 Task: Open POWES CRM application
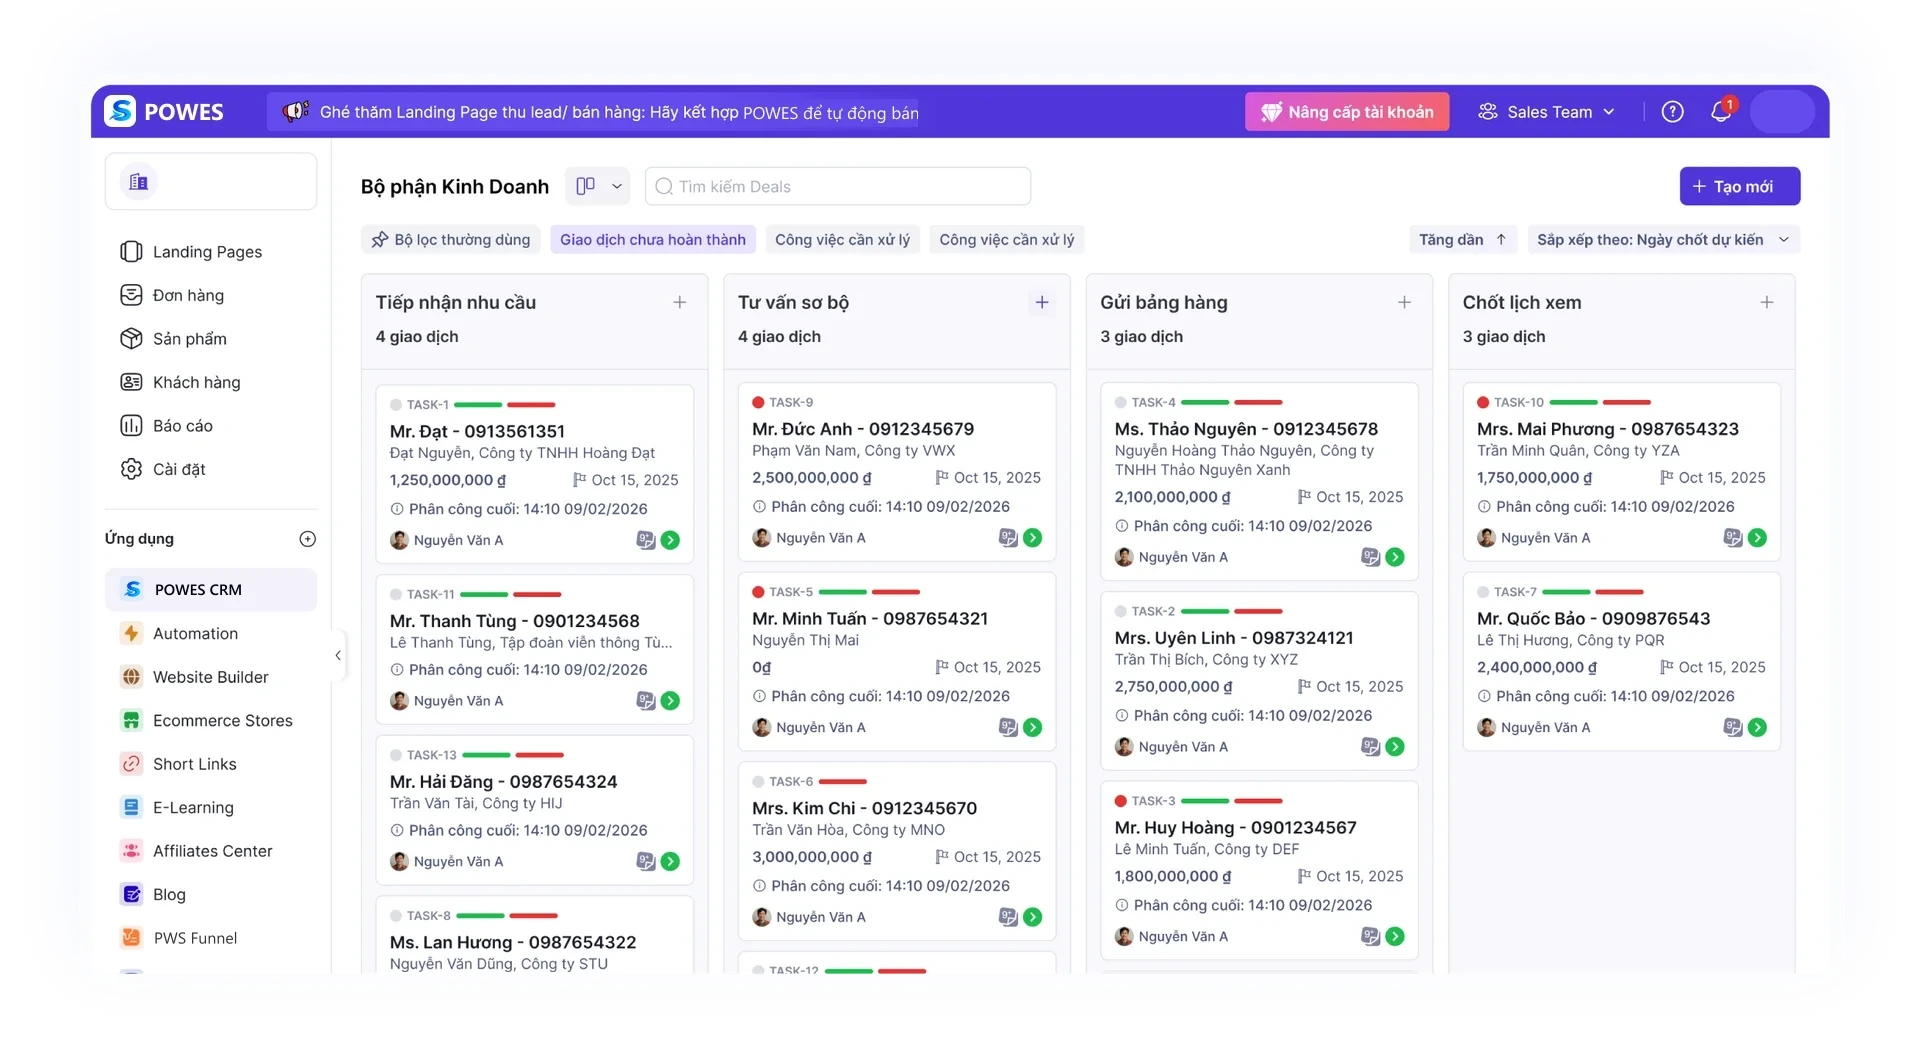tap(210, 590)
